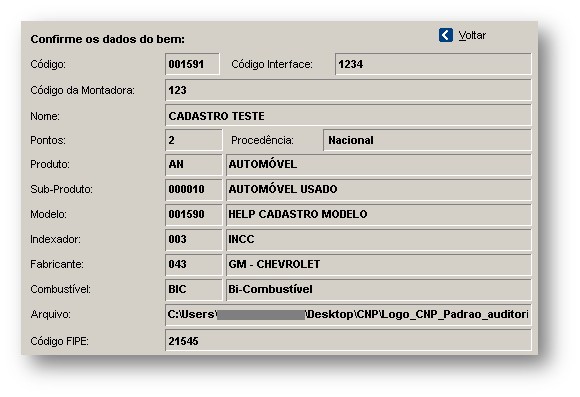Click the Modelo code field 001590
Screen dimensions: 580x397
click(x=194, y=215)
